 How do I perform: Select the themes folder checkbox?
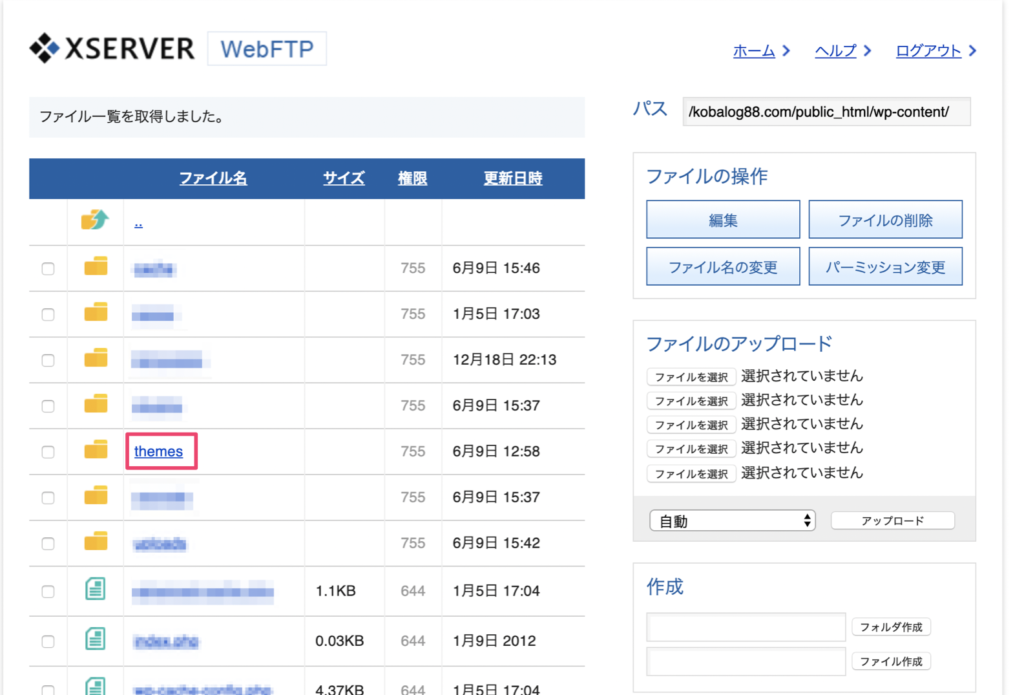48,451
